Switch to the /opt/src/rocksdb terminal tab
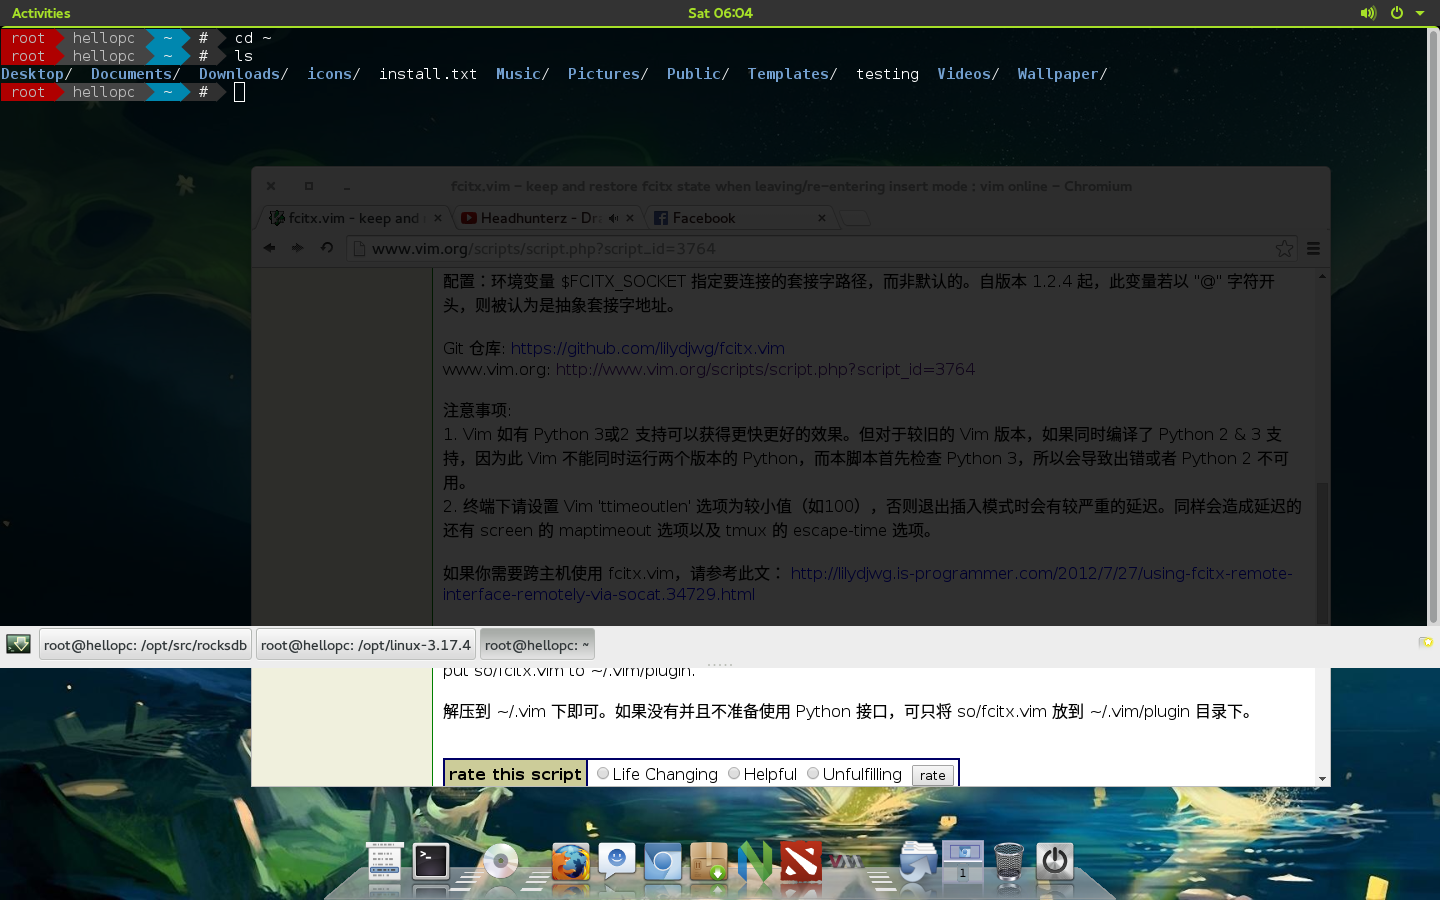This screenshot has height=900, width=1440. point(145,645)
